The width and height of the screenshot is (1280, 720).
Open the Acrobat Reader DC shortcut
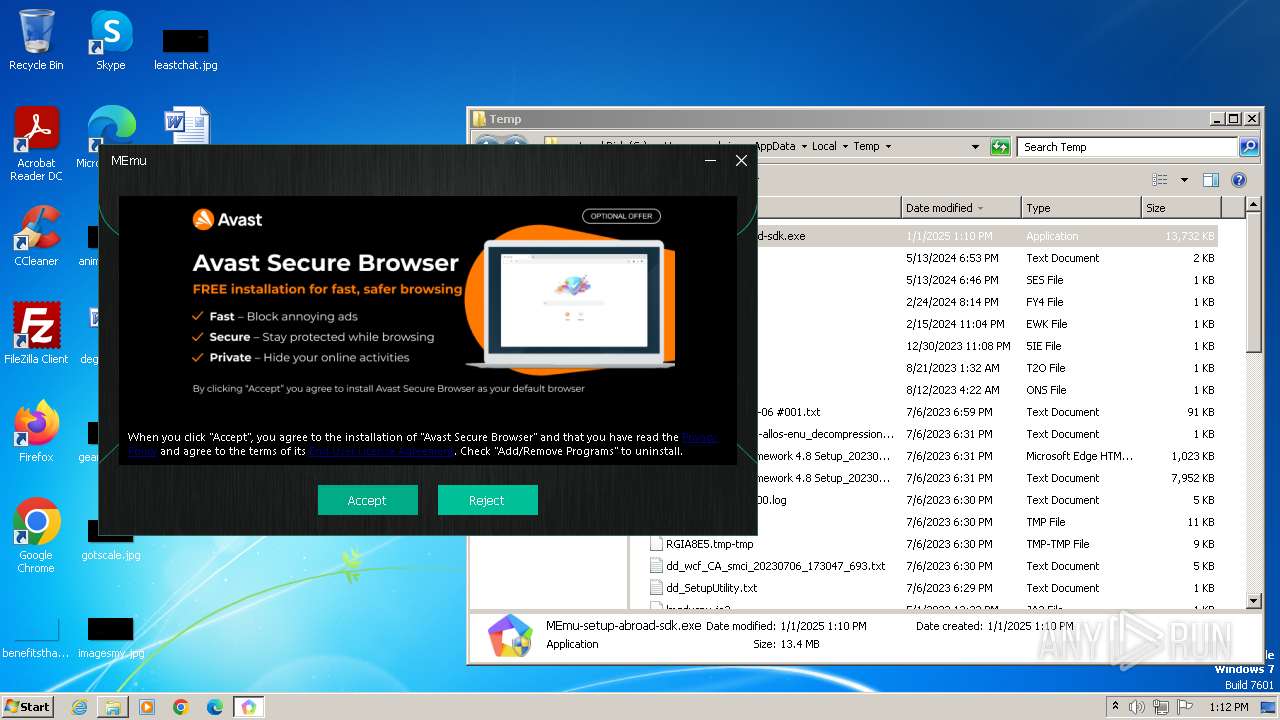coord(36,143)
